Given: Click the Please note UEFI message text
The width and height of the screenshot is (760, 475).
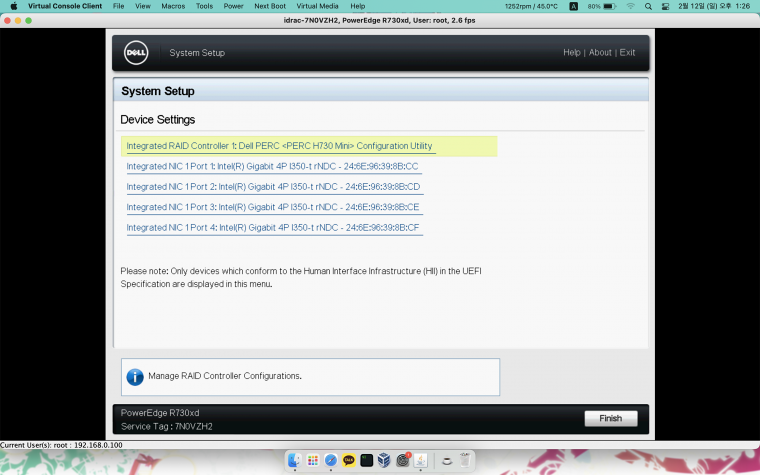Looking at the screenshot, I should [x=301, y=277].
